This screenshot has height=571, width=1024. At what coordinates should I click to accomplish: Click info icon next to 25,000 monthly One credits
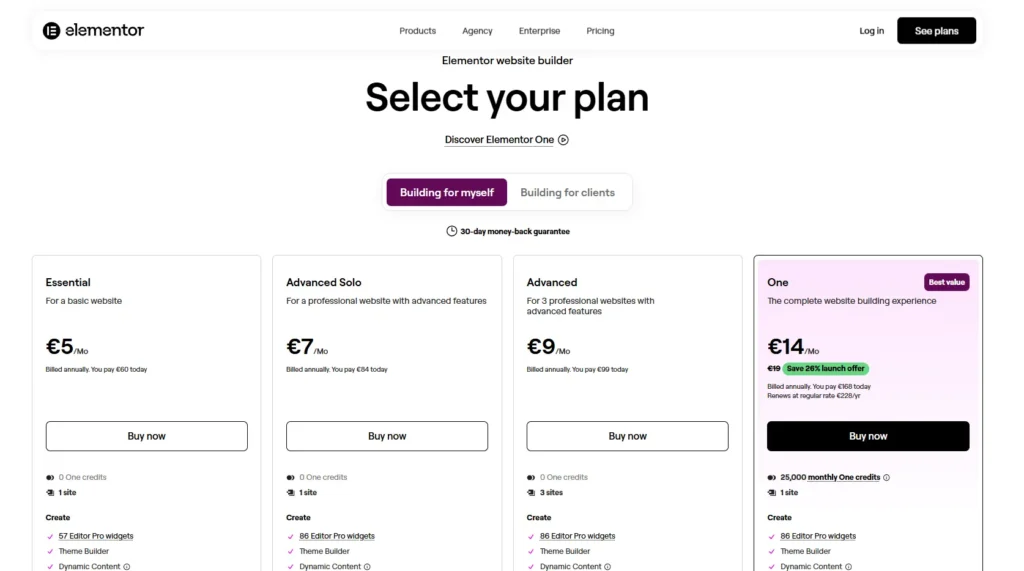click(886, 478)
